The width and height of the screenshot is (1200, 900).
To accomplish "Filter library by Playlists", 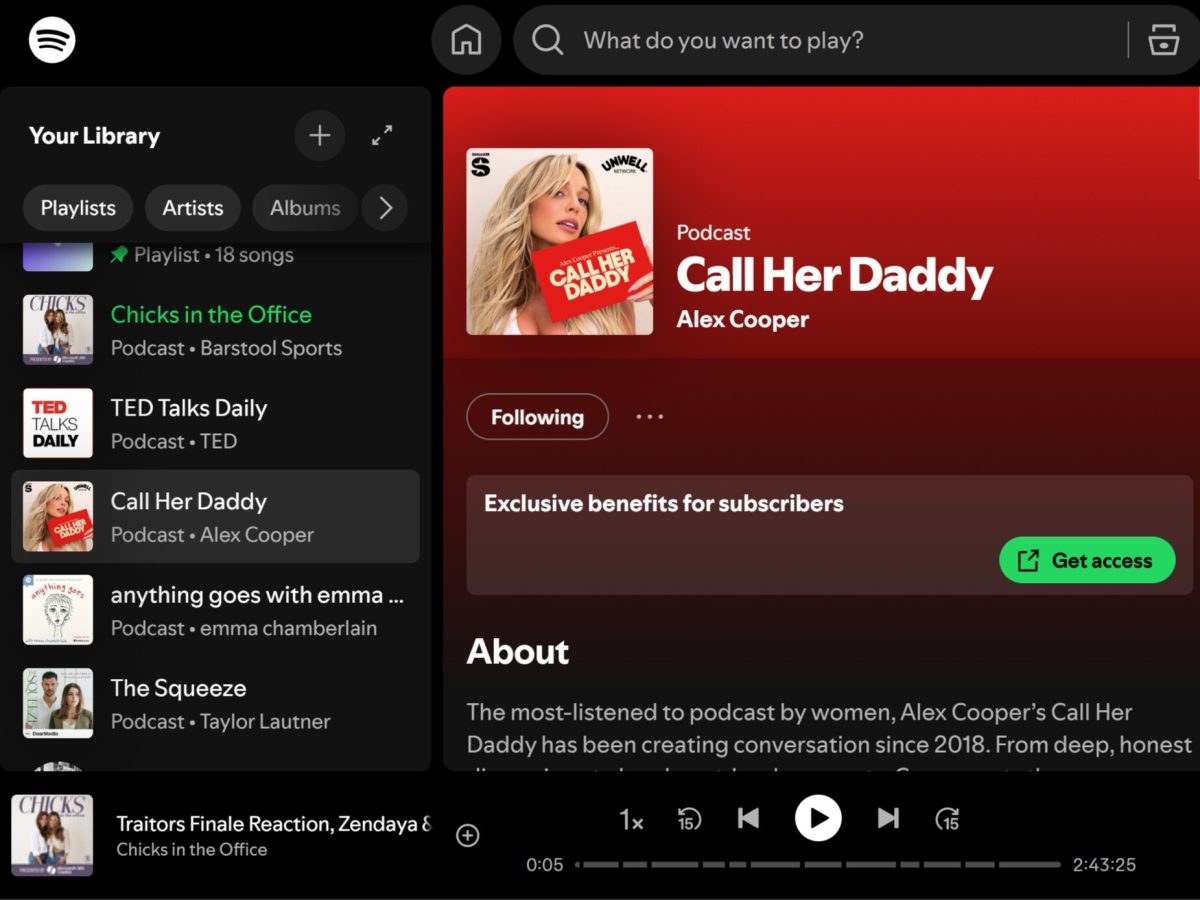I will 78,208.
